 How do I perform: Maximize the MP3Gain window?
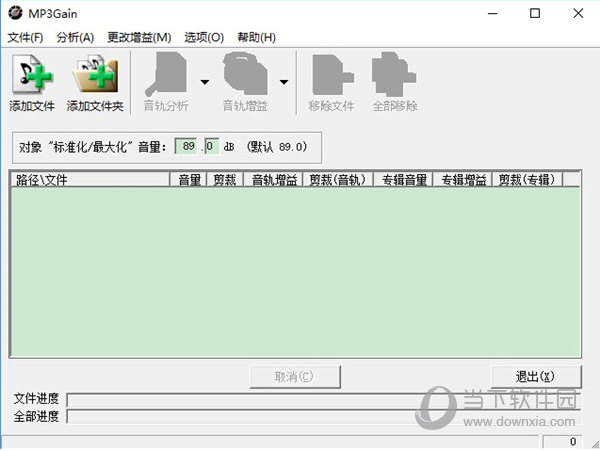[x=535, y=13]
